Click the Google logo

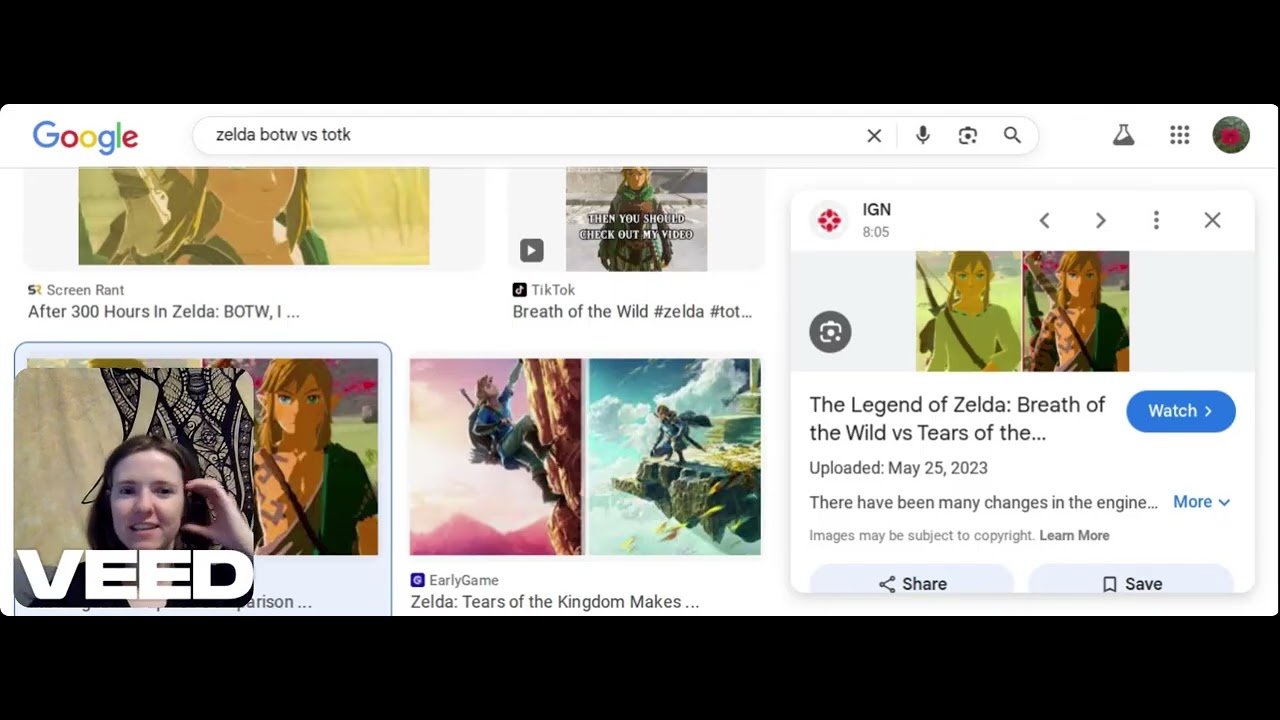pos(85,136)
